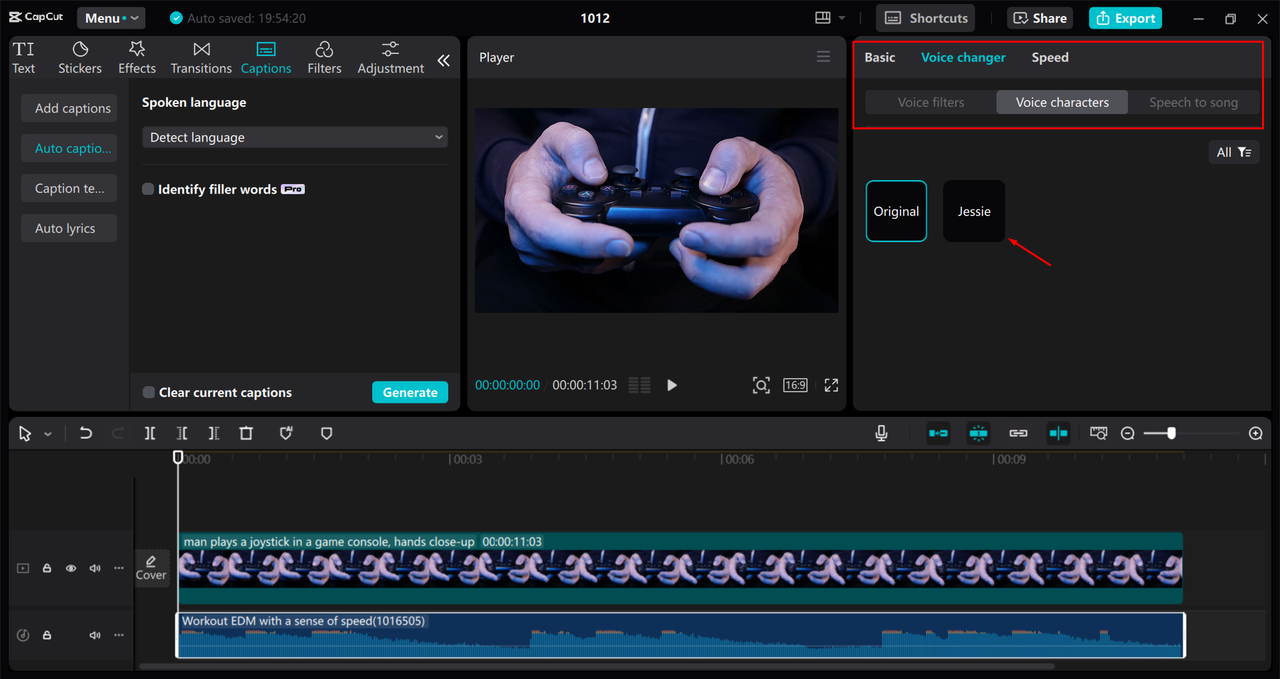Open the 16:9 aspect ratio selector
Viewport: 1280px width, 679px height.
click(795, 385)
